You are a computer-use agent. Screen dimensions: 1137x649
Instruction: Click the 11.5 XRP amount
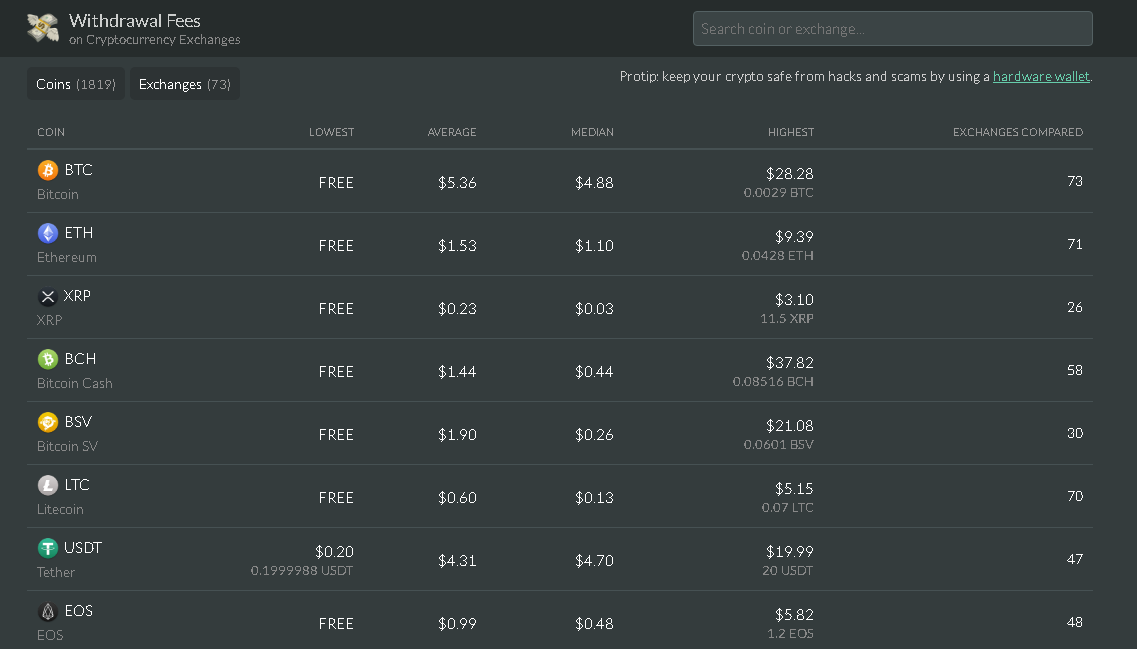click(787, 319)
